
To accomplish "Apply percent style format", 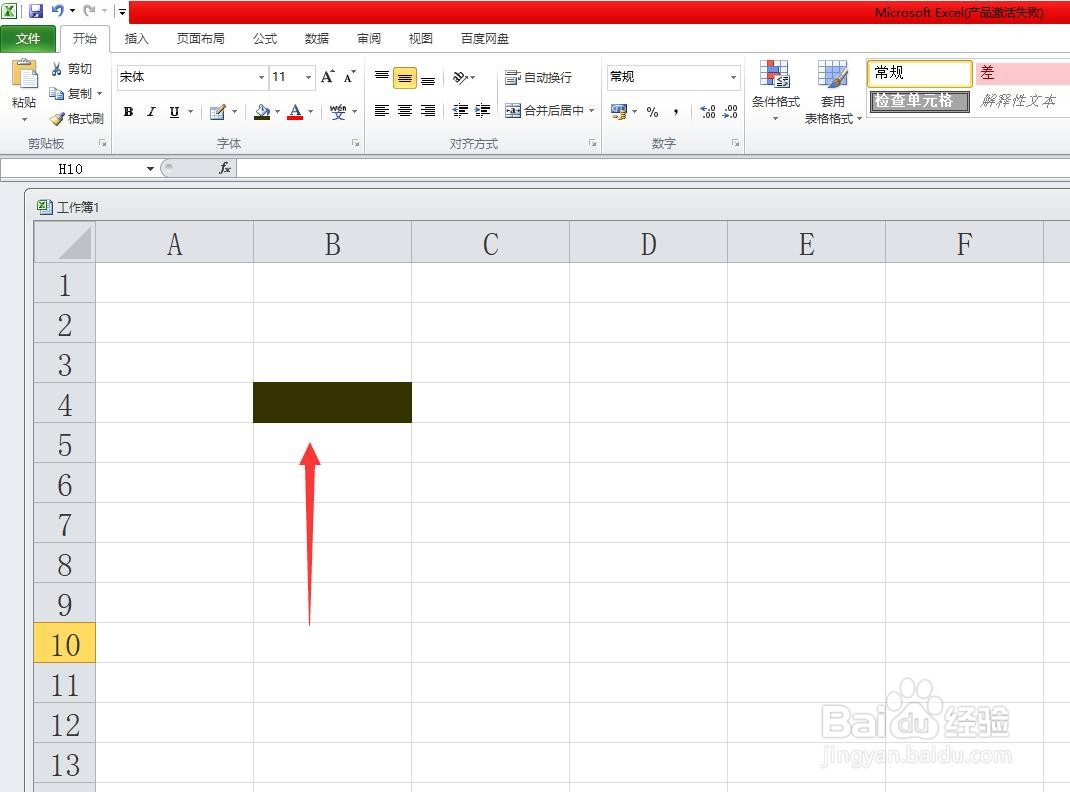I will [x=652, y=112].
